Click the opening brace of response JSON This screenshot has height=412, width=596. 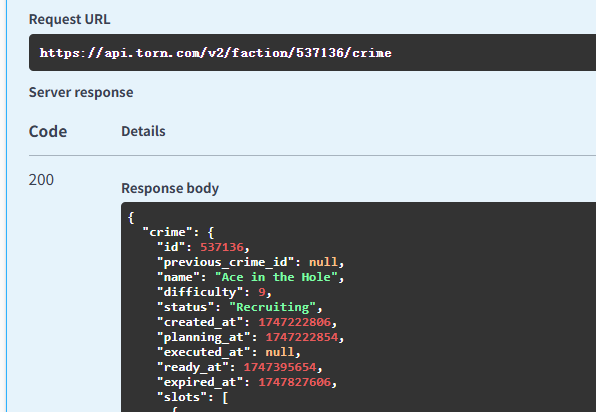point(131,217)
